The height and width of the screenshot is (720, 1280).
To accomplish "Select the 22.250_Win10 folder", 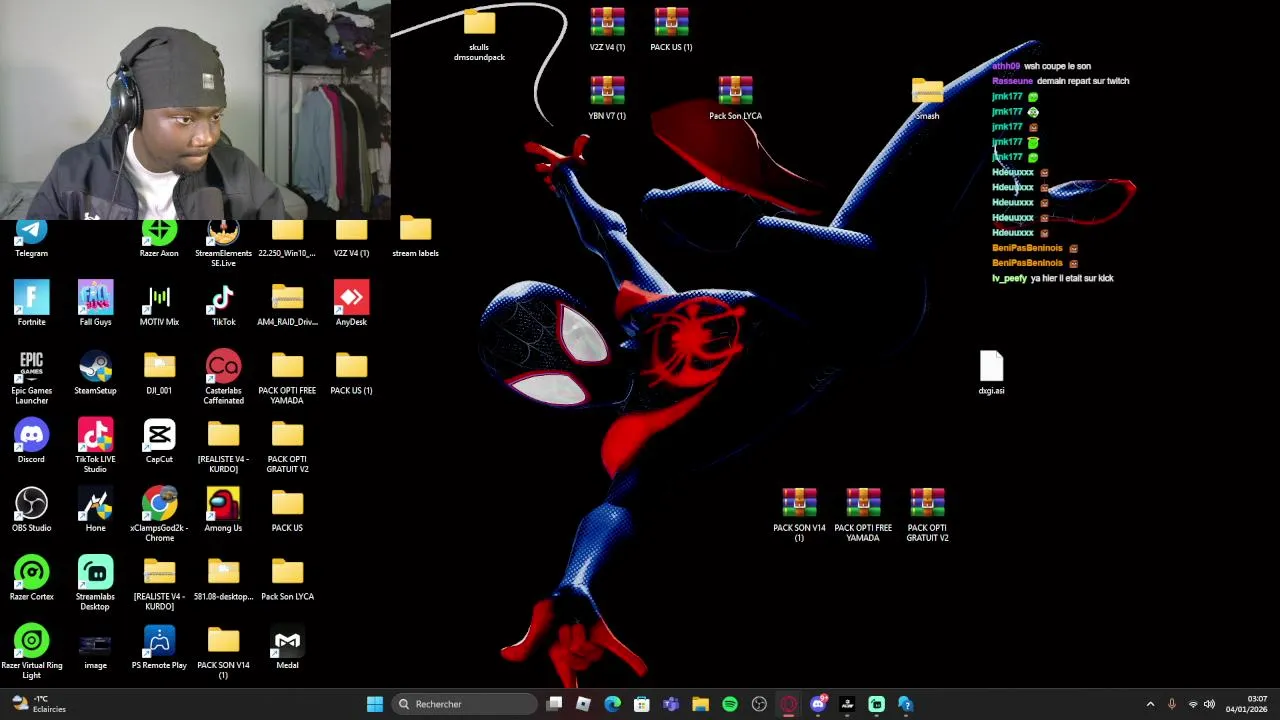I will (x=287, y=240).
